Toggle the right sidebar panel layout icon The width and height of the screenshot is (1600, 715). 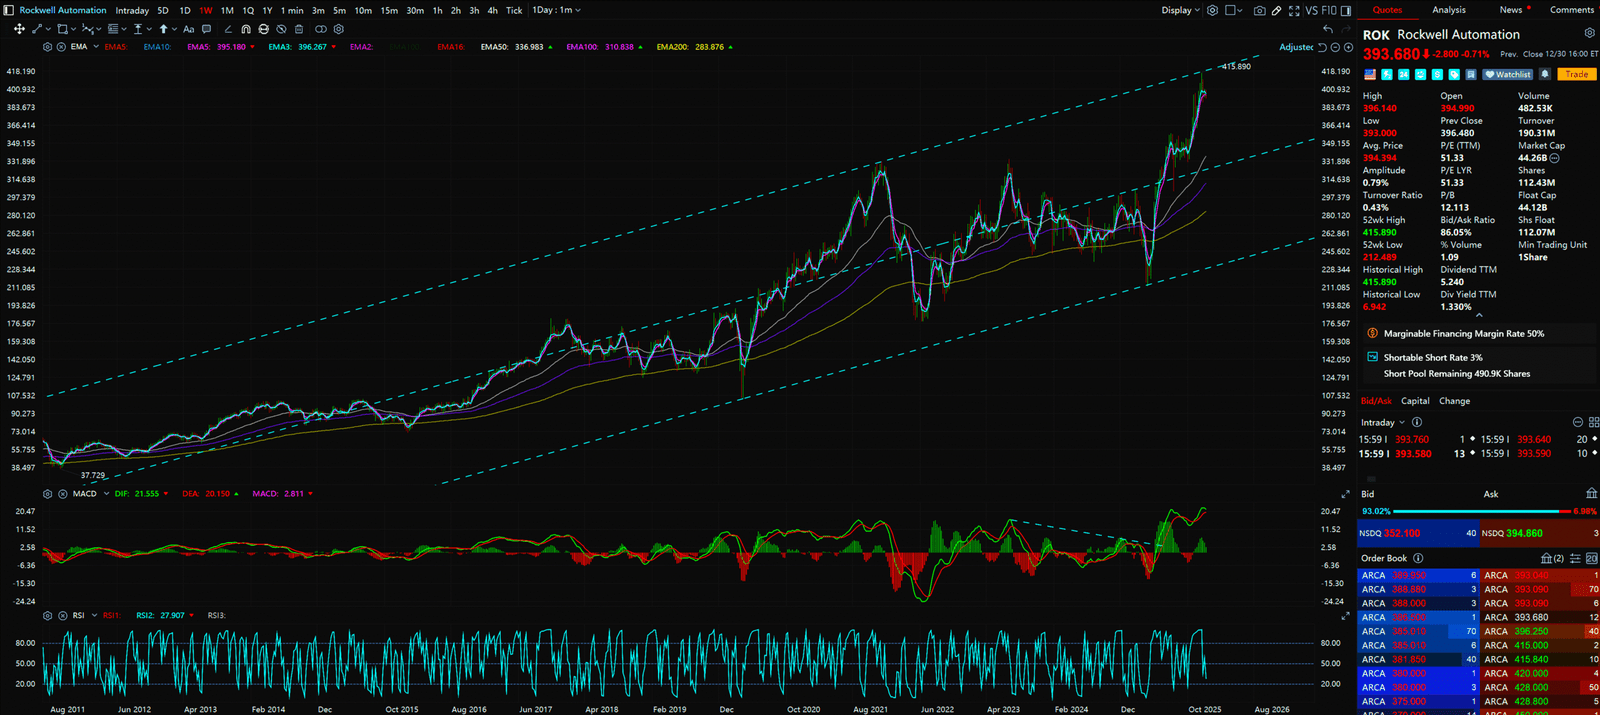pos(1345,11)
